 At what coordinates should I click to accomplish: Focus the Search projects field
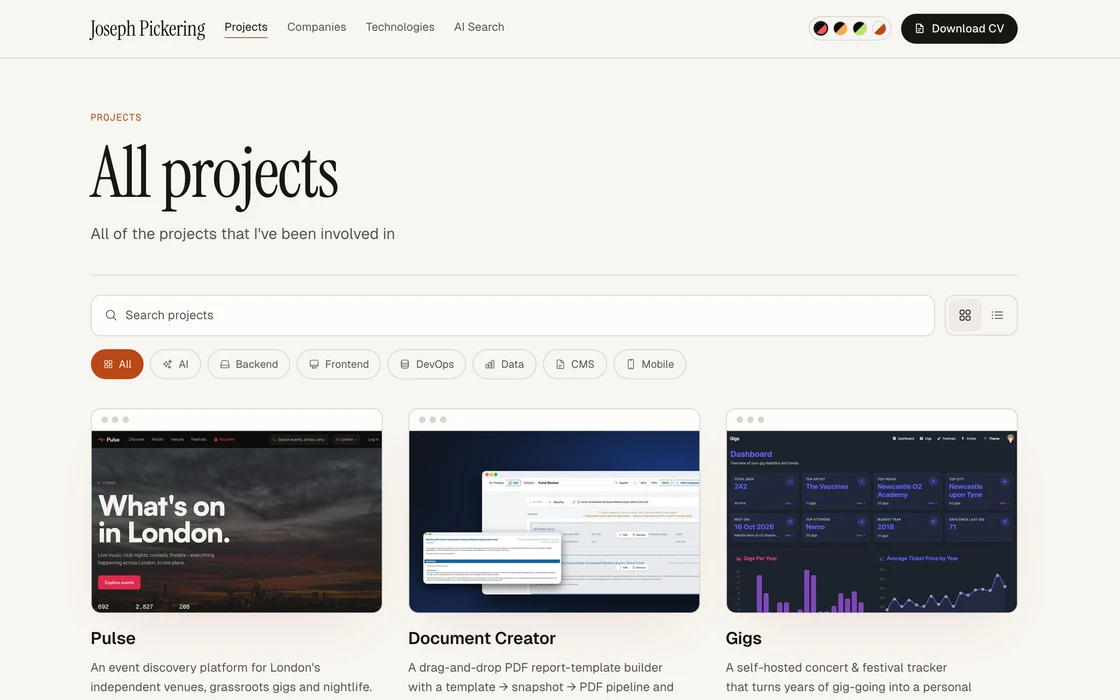tap(512, 315)
